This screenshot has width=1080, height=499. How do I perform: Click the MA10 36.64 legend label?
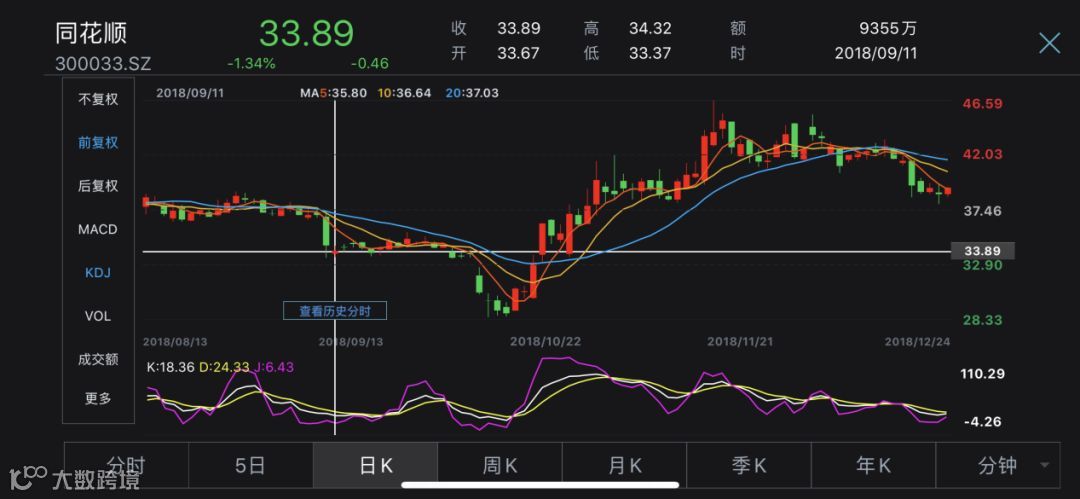click(404, 92)
